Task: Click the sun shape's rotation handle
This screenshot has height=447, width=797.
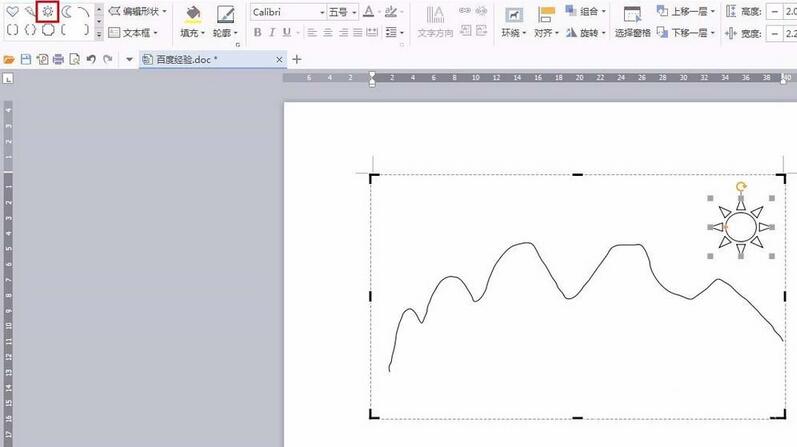Action: pos(741,187)
